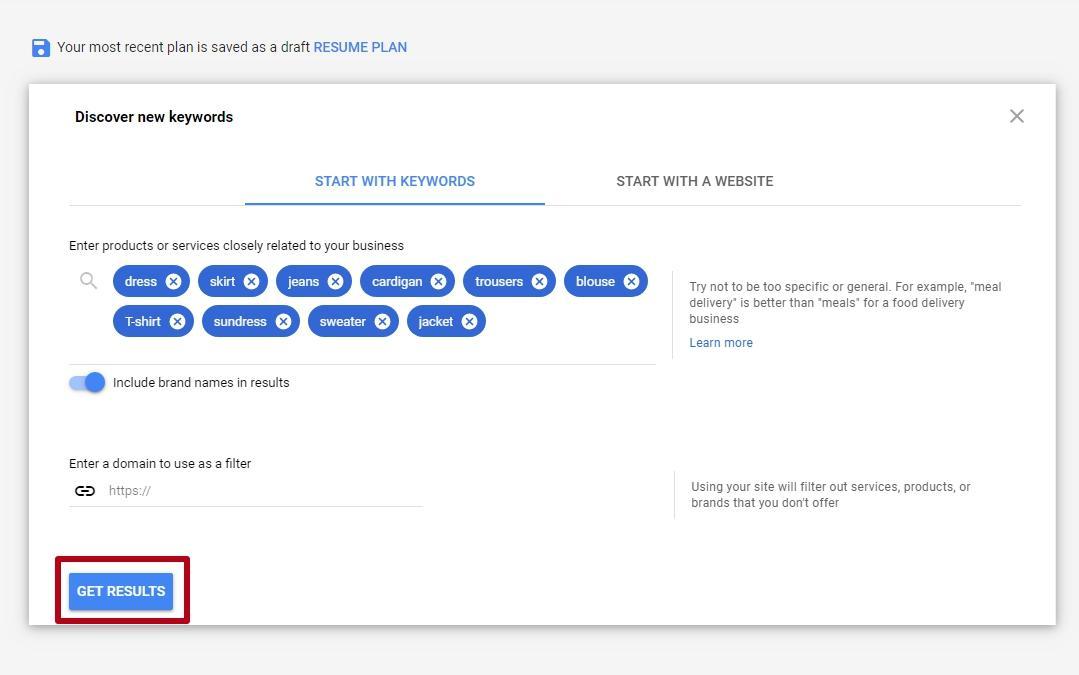Open the Resume Plan link
Screen dimensions: 1079x675
(360, 47)
